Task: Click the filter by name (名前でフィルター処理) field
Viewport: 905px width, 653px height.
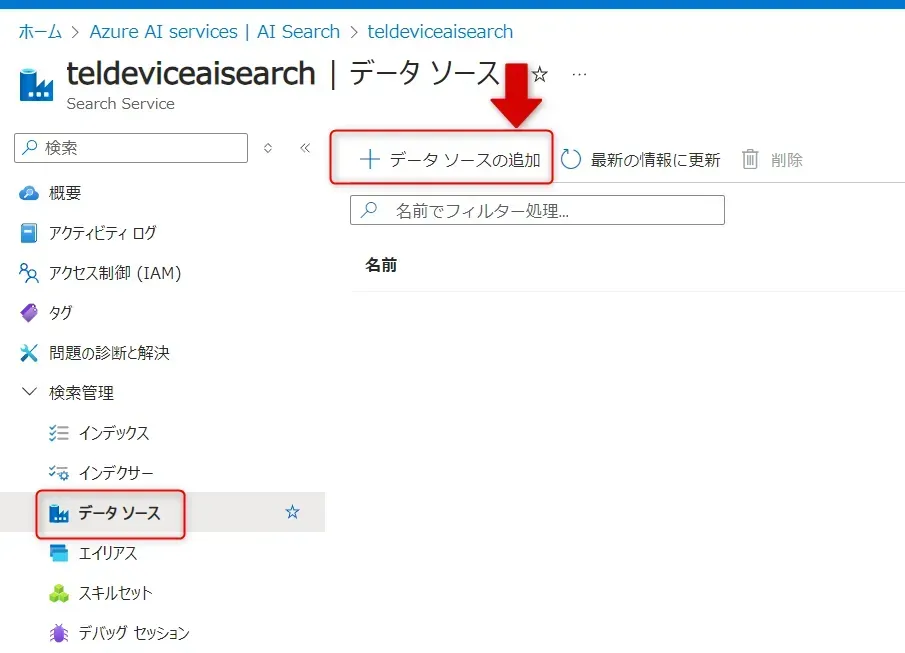Action: tap(537, 211)
